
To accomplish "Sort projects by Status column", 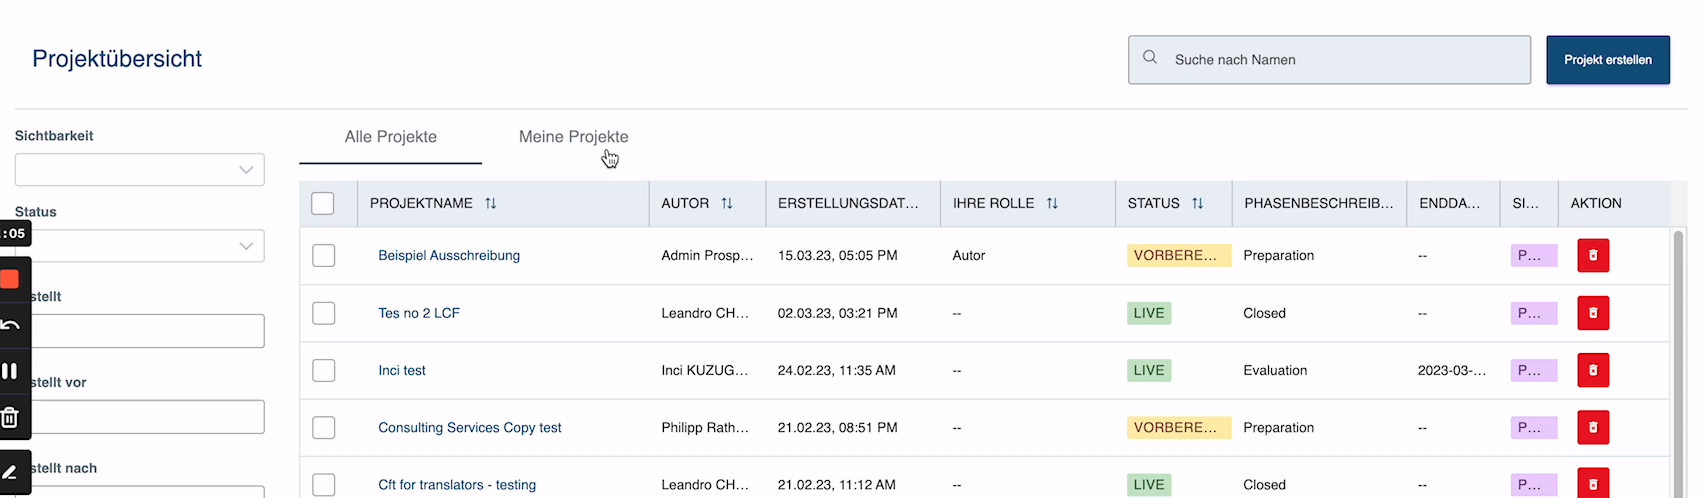I will [1197, 203].
